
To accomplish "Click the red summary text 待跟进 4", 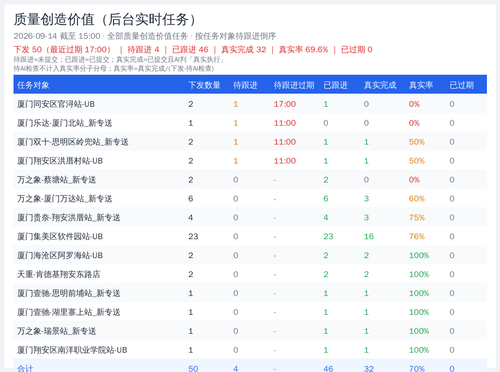I will tap(143, 50).
